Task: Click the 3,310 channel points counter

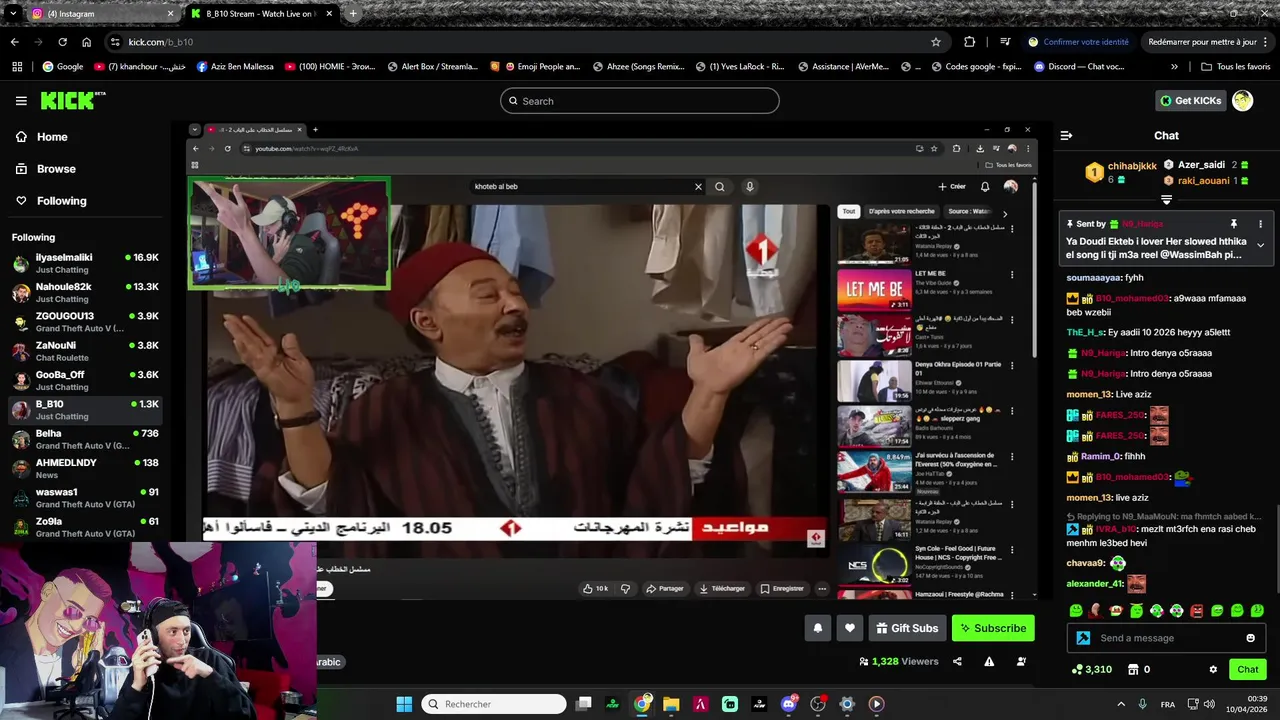Action: point(1091,669)
